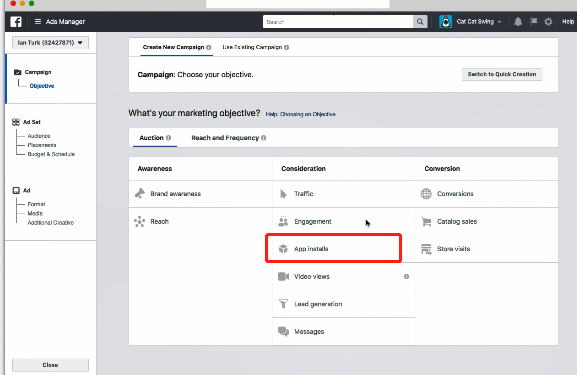Click the Cat Cat Swing profile avatar
This screenshot has height=375, width=577.
pyautogui.click(x=446, y=22)
